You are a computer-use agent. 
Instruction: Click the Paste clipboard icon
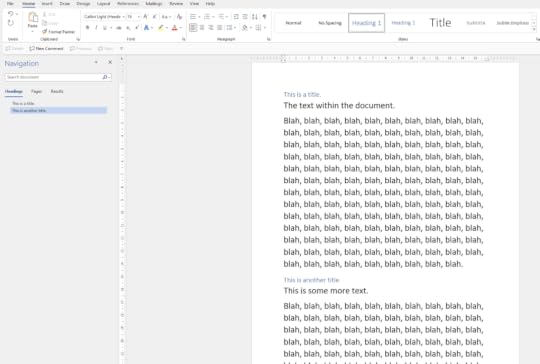(33, 17)
